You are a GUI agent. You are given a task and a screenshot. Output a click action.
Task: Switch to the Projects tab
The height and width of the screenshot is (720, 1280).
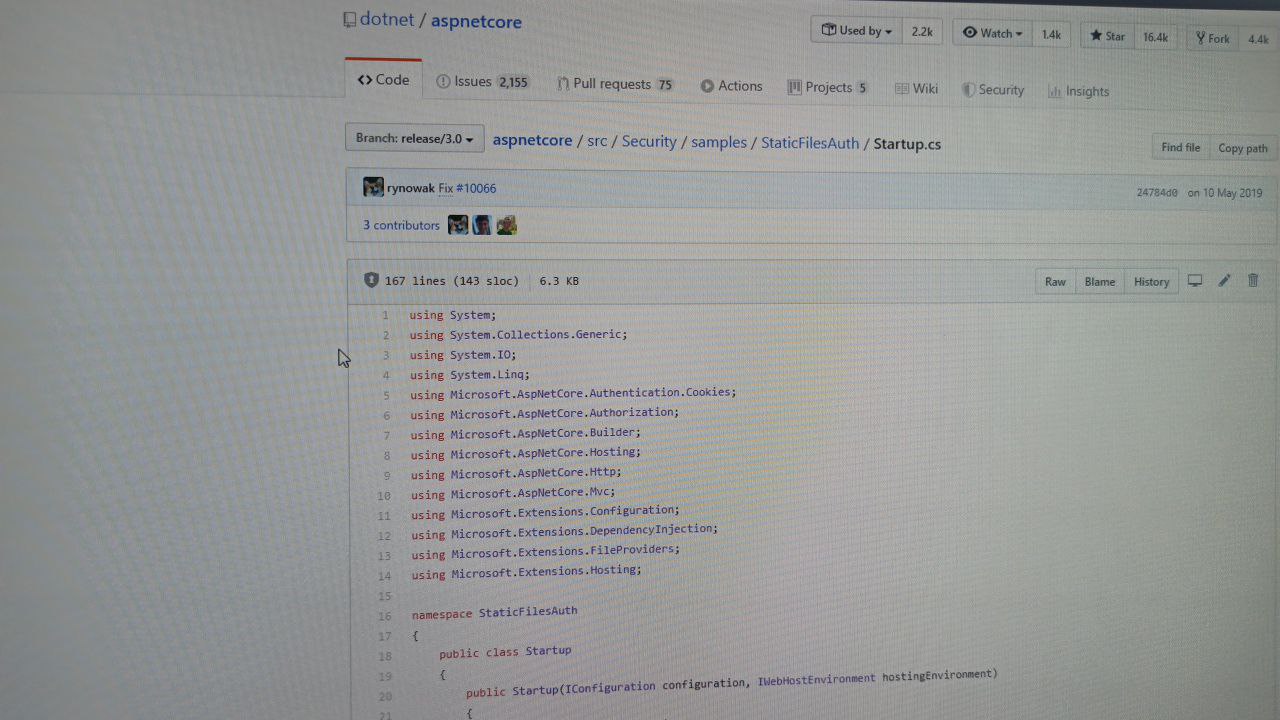coord(827,87)
